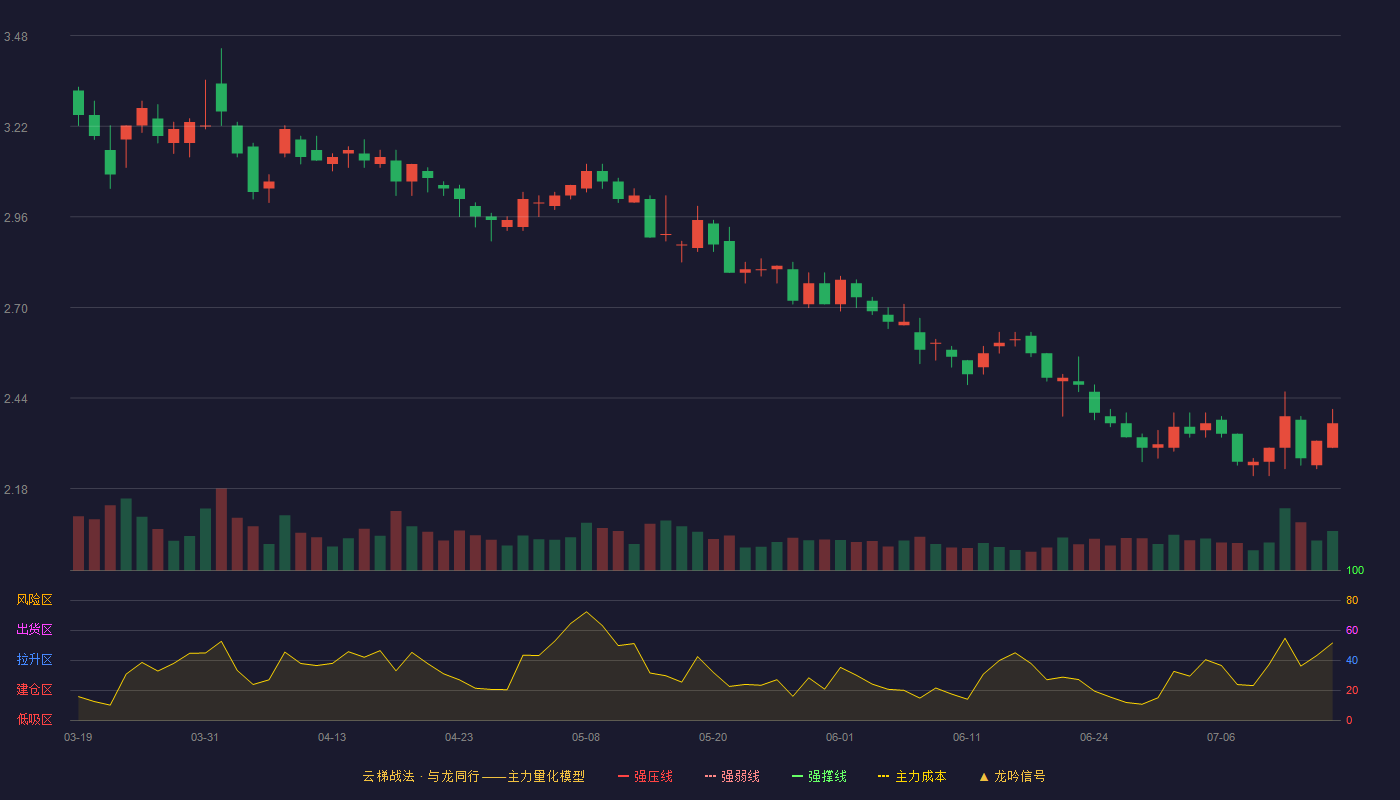
Task: Click the highest peak of the yellow indicator line
Action: [x=586, y=612]
